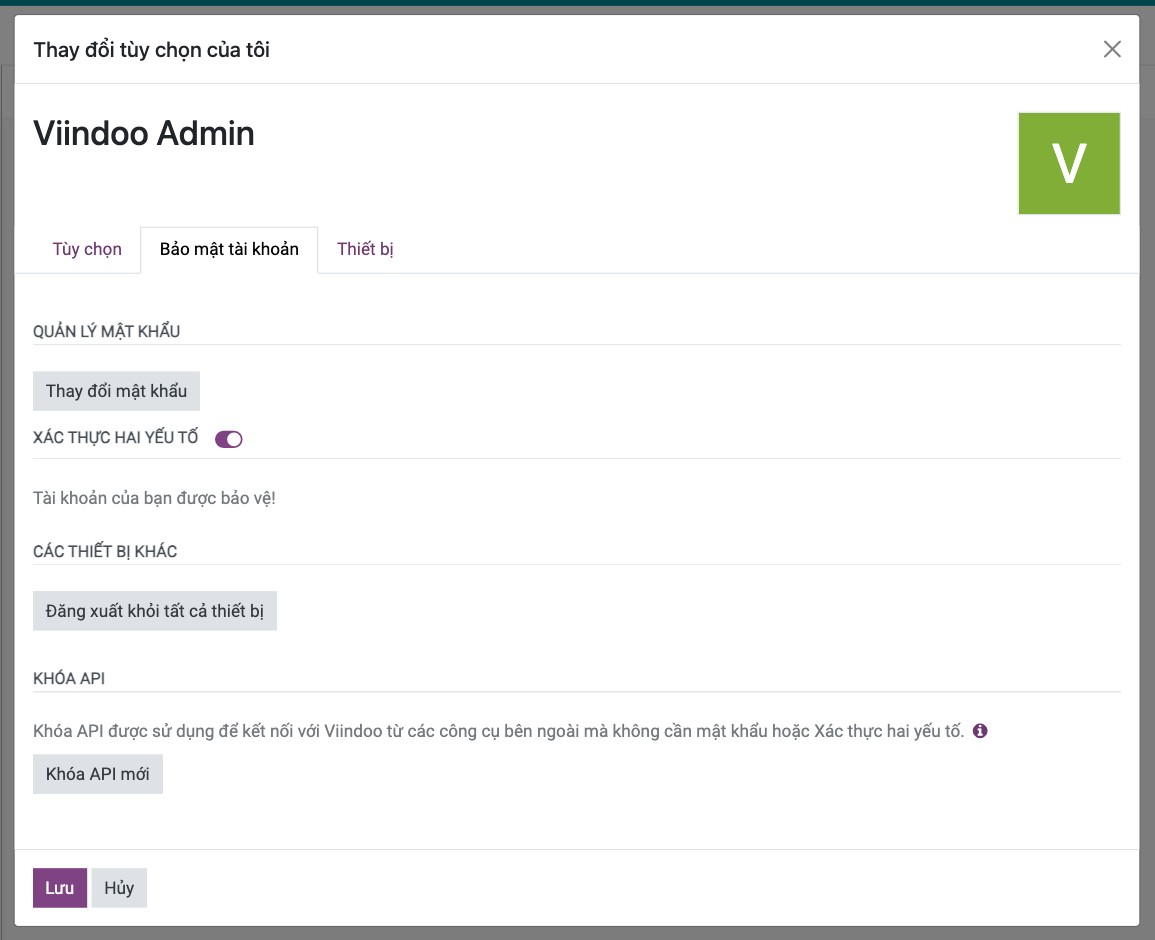Image resolution: width=1155 pixels, height=940 pixels.
Task: Create a new key with Khóa API mới
Action: point(98,774)
